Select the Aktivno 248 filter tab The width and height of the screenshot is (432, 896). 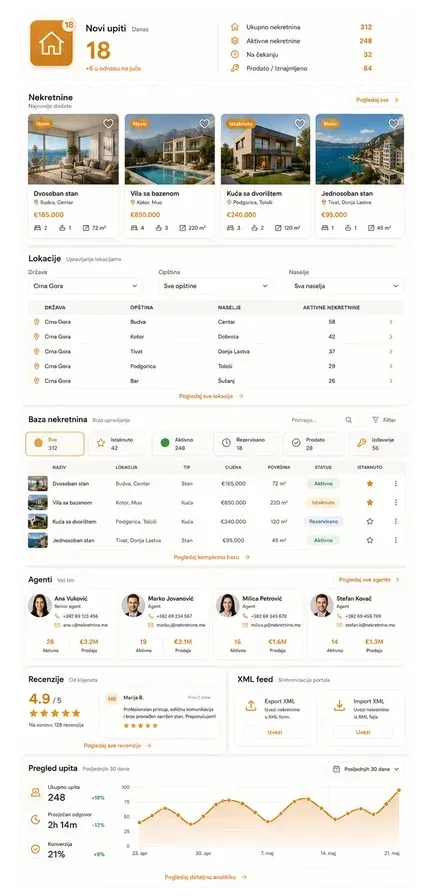[182, 444]
